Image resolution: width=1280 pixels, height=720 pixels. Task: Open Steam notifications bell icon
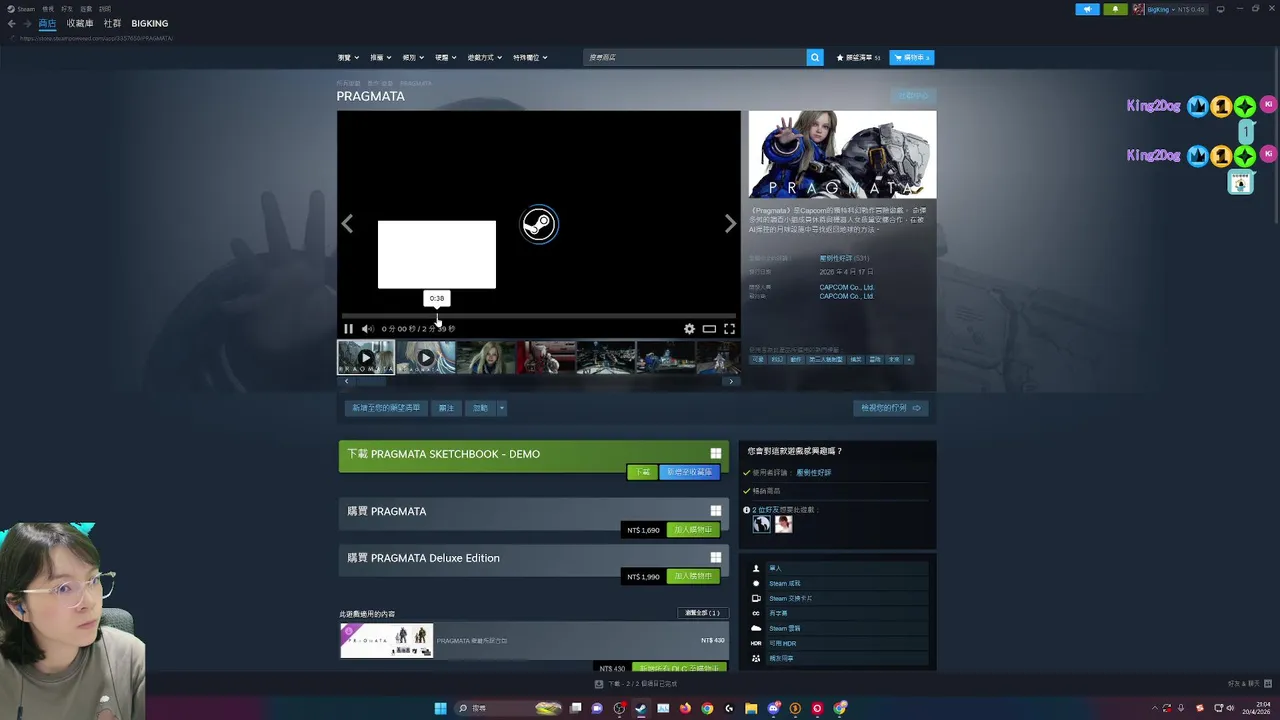1116,9
